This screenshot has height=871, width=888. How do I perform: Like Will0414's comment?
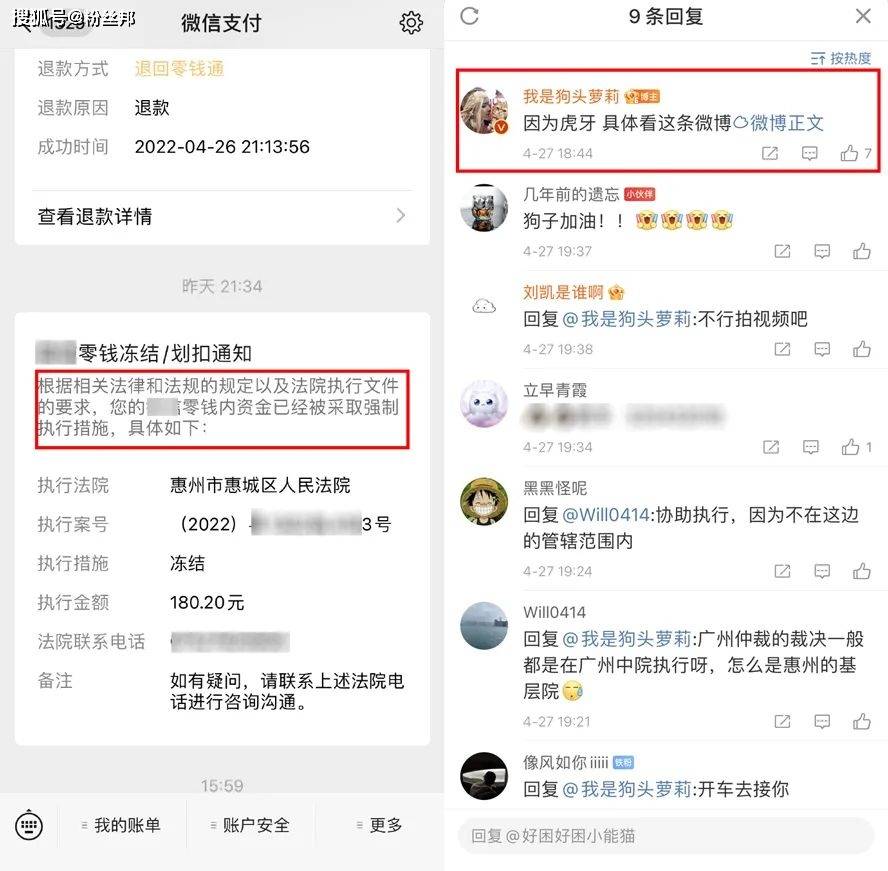[861, 721]
